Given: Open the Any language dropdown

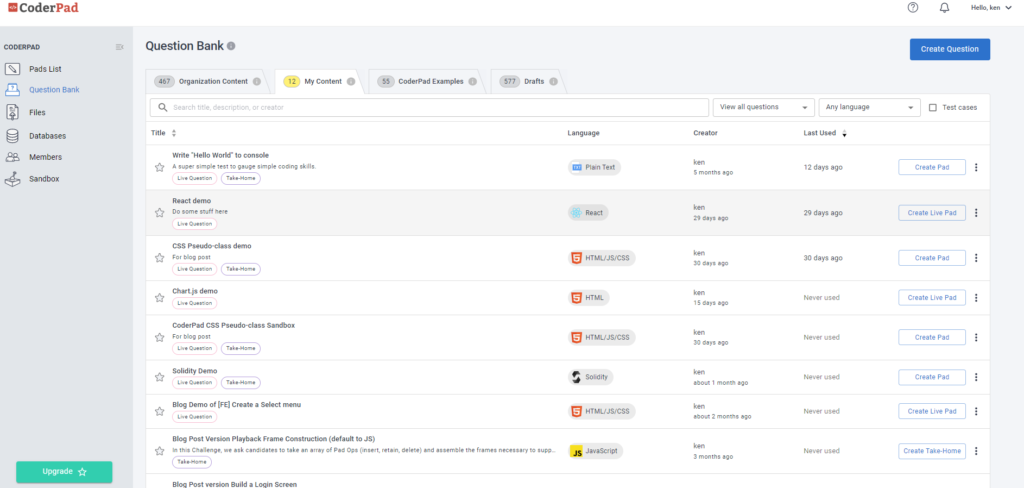Looking at the screenshot, I should (868, 107).
